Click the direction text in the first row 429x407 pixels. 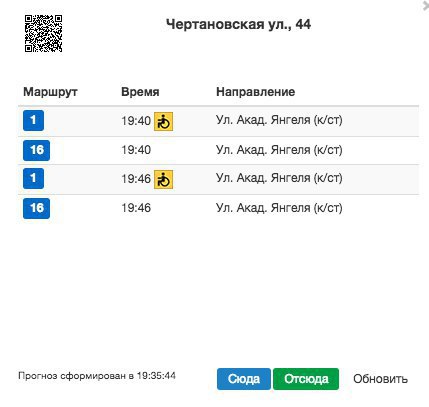[x=279, y=120]
